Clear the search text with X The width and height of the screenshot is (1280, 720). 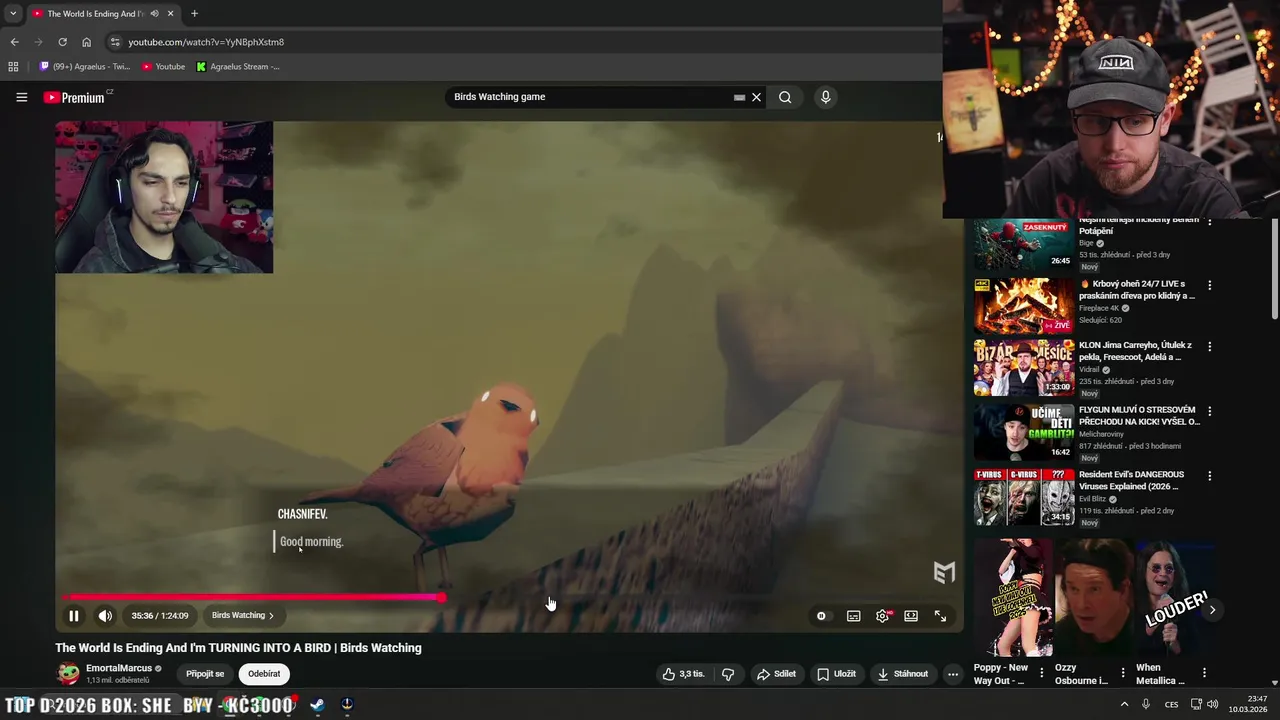click(757, 97)
